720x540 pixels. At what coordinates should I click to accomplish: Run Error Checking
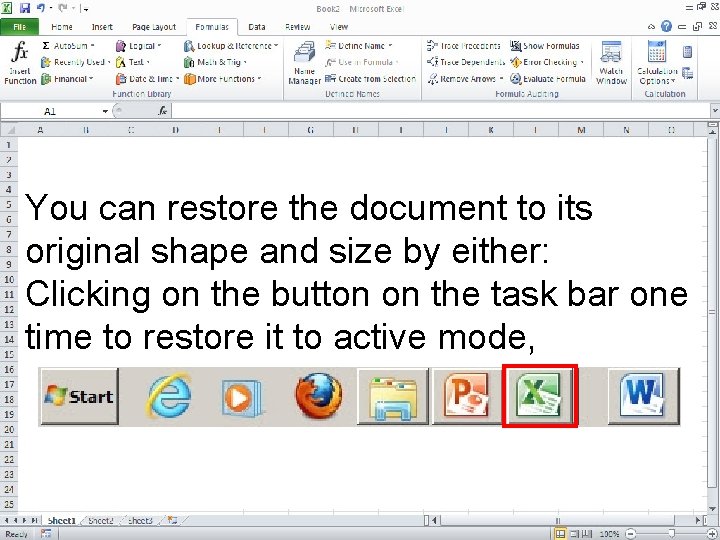pos(546,62)
